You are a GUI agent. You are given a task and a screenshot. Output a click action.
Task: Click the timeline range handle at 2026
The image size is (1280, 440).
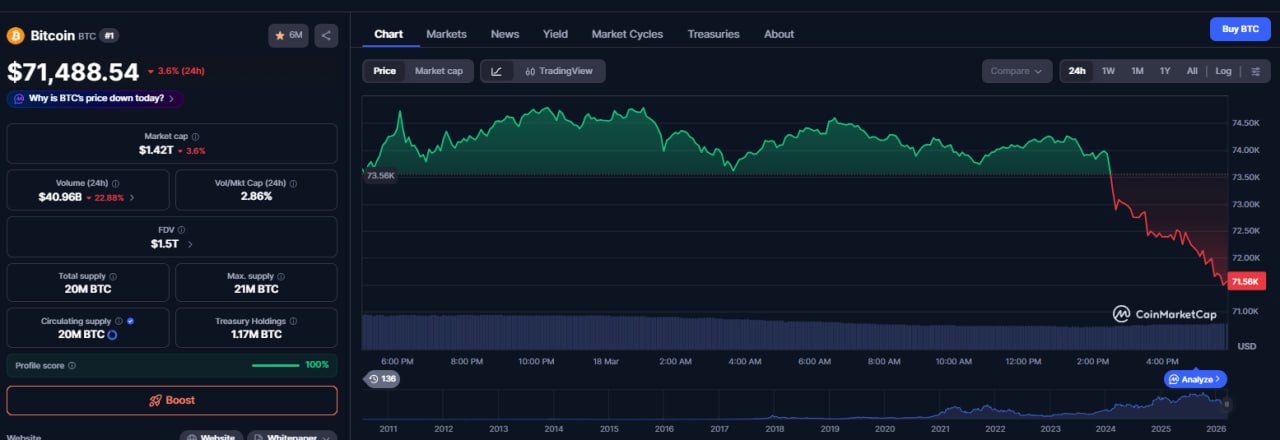[1227, 404]
